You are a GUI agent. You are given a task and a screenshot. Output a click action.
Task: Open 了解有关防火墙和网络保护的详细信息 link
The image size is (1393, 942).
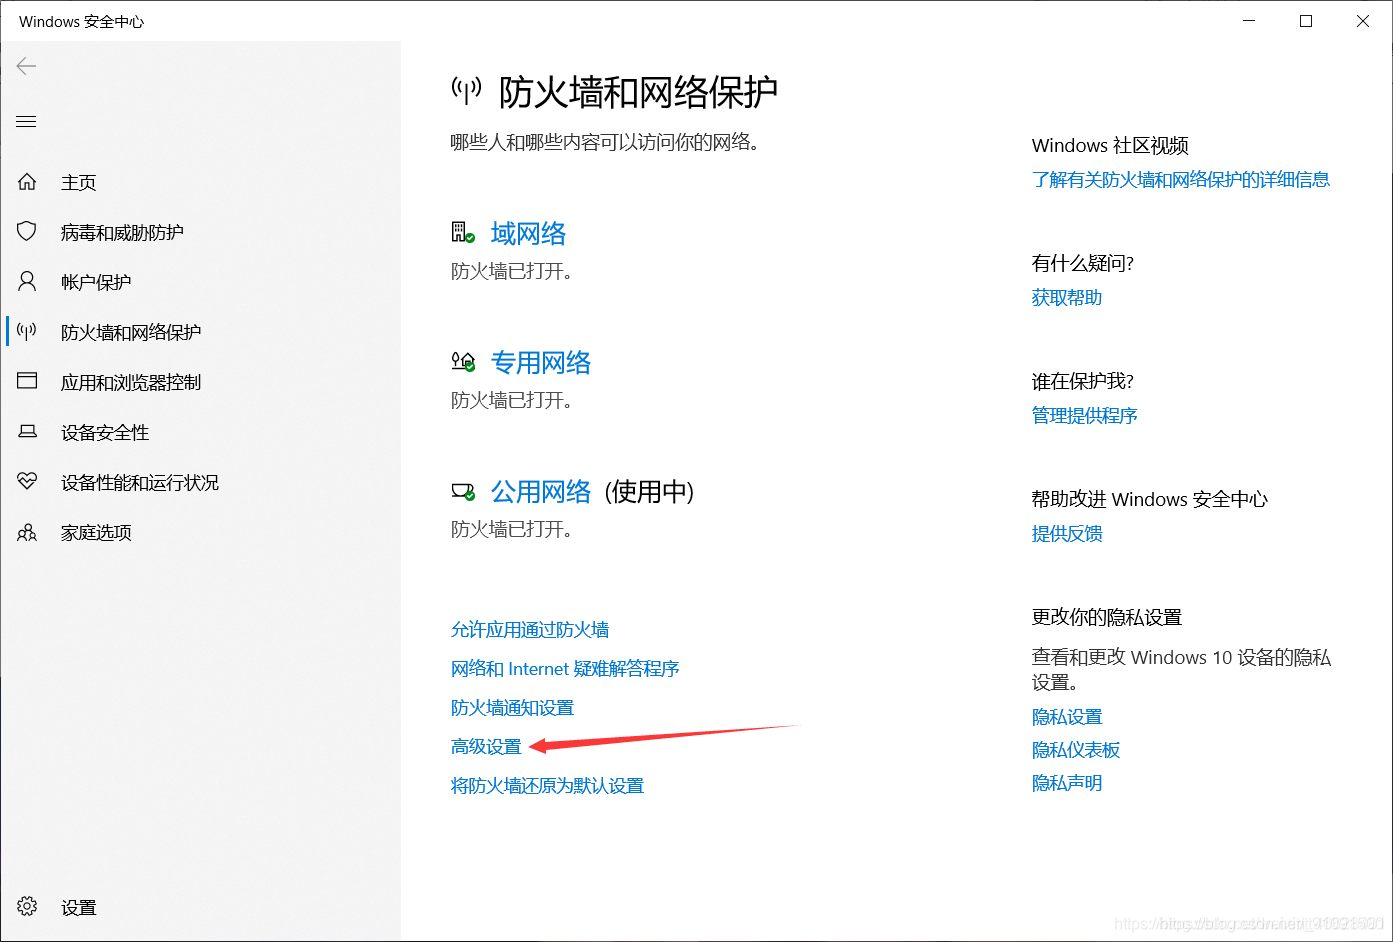click(1181, 180)
